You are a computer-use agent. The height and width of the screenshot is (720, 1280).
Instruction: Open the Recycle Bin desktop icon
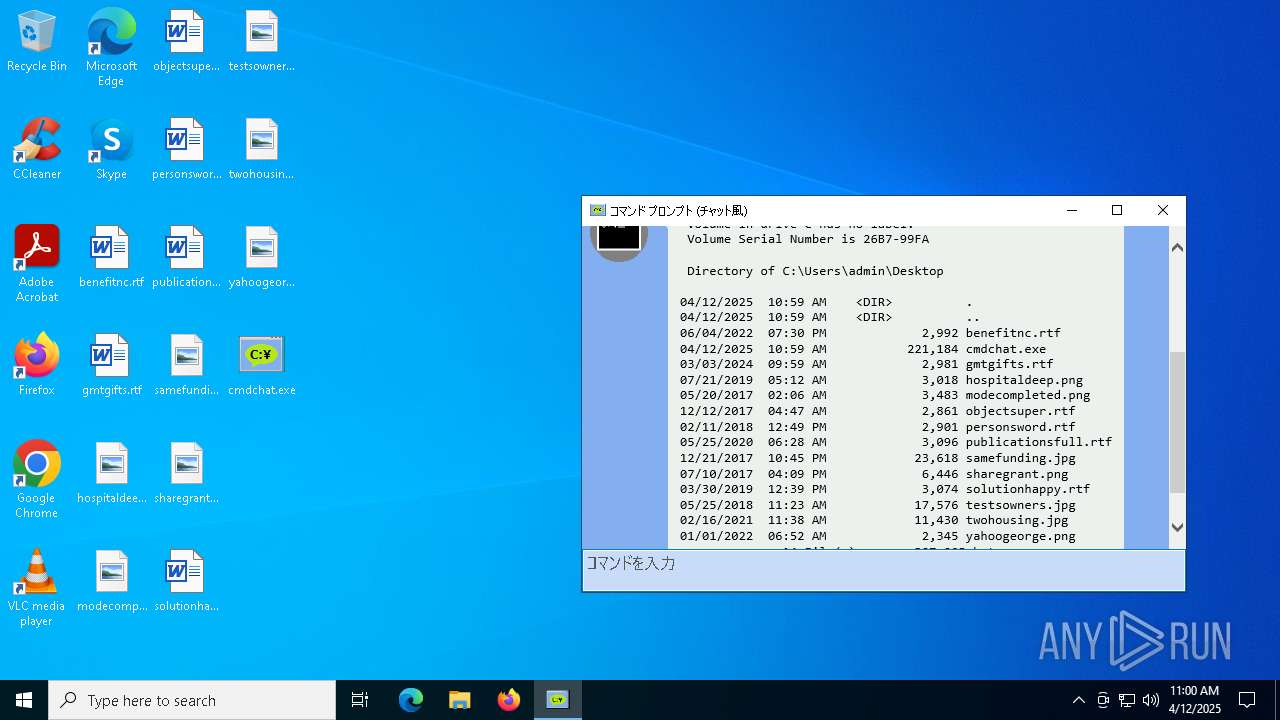tap(37, 43)
